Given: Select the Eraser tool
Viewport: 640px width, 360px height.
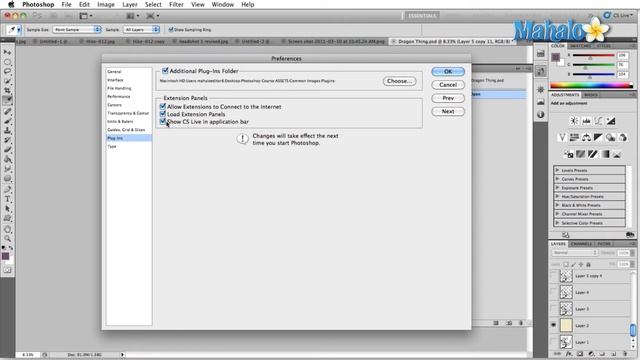Looking at the screenshot, I should click(x=7, y=150).
